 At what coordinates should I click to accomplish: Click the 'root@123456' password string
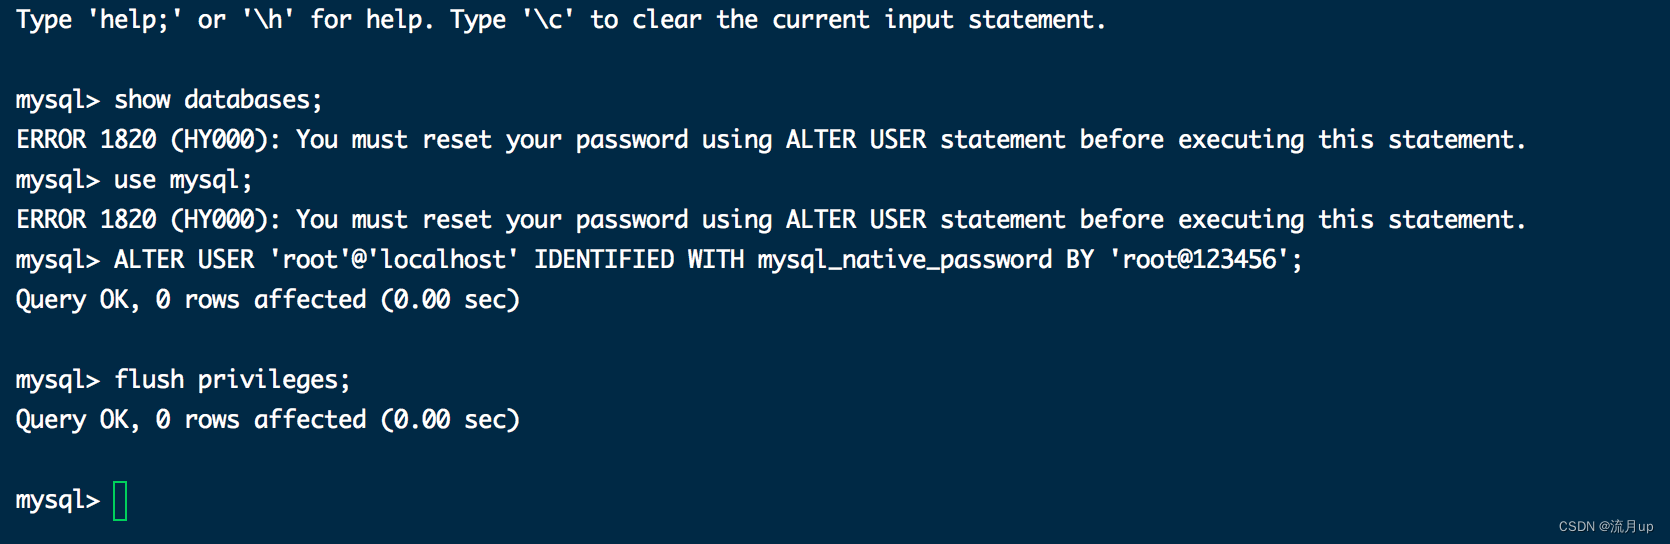(1199, 260)
